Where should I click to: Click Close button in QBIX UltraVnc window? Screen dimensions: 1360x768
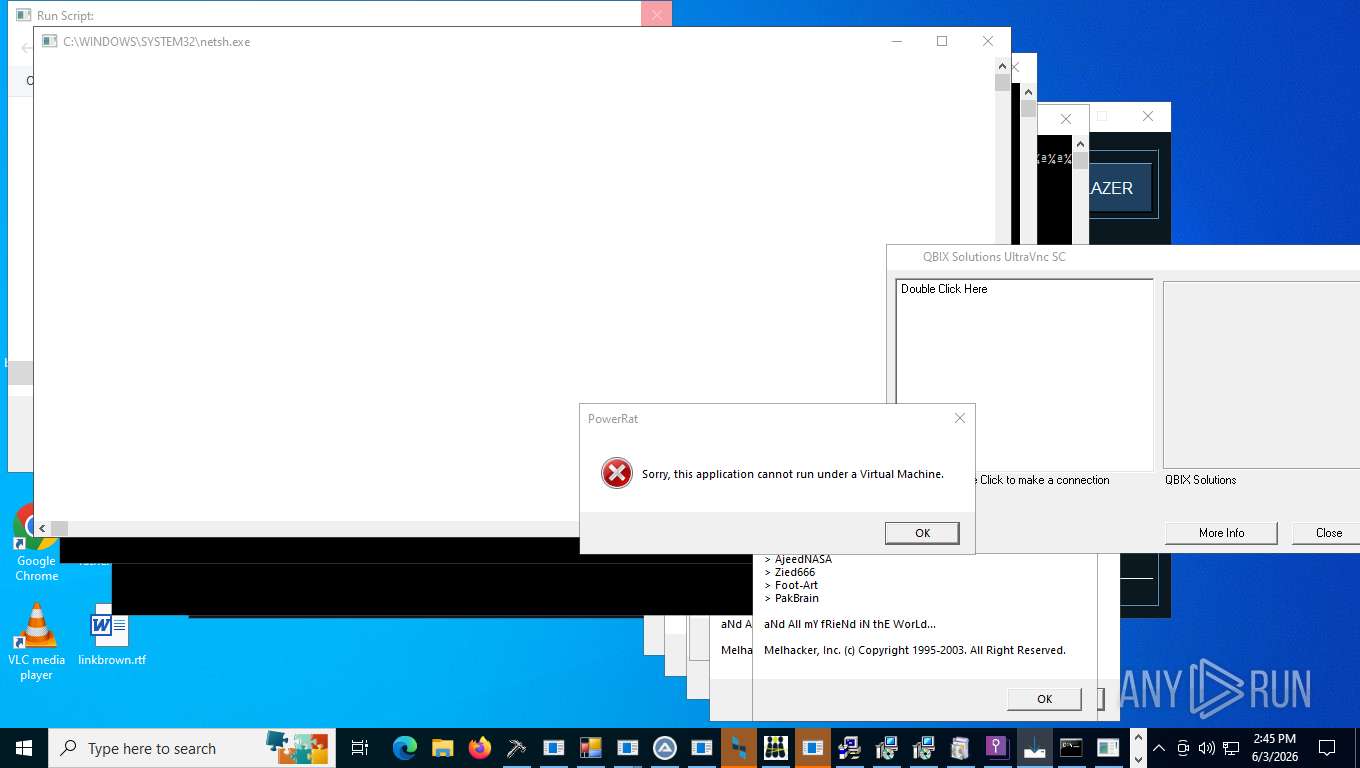pos(1328,533)
